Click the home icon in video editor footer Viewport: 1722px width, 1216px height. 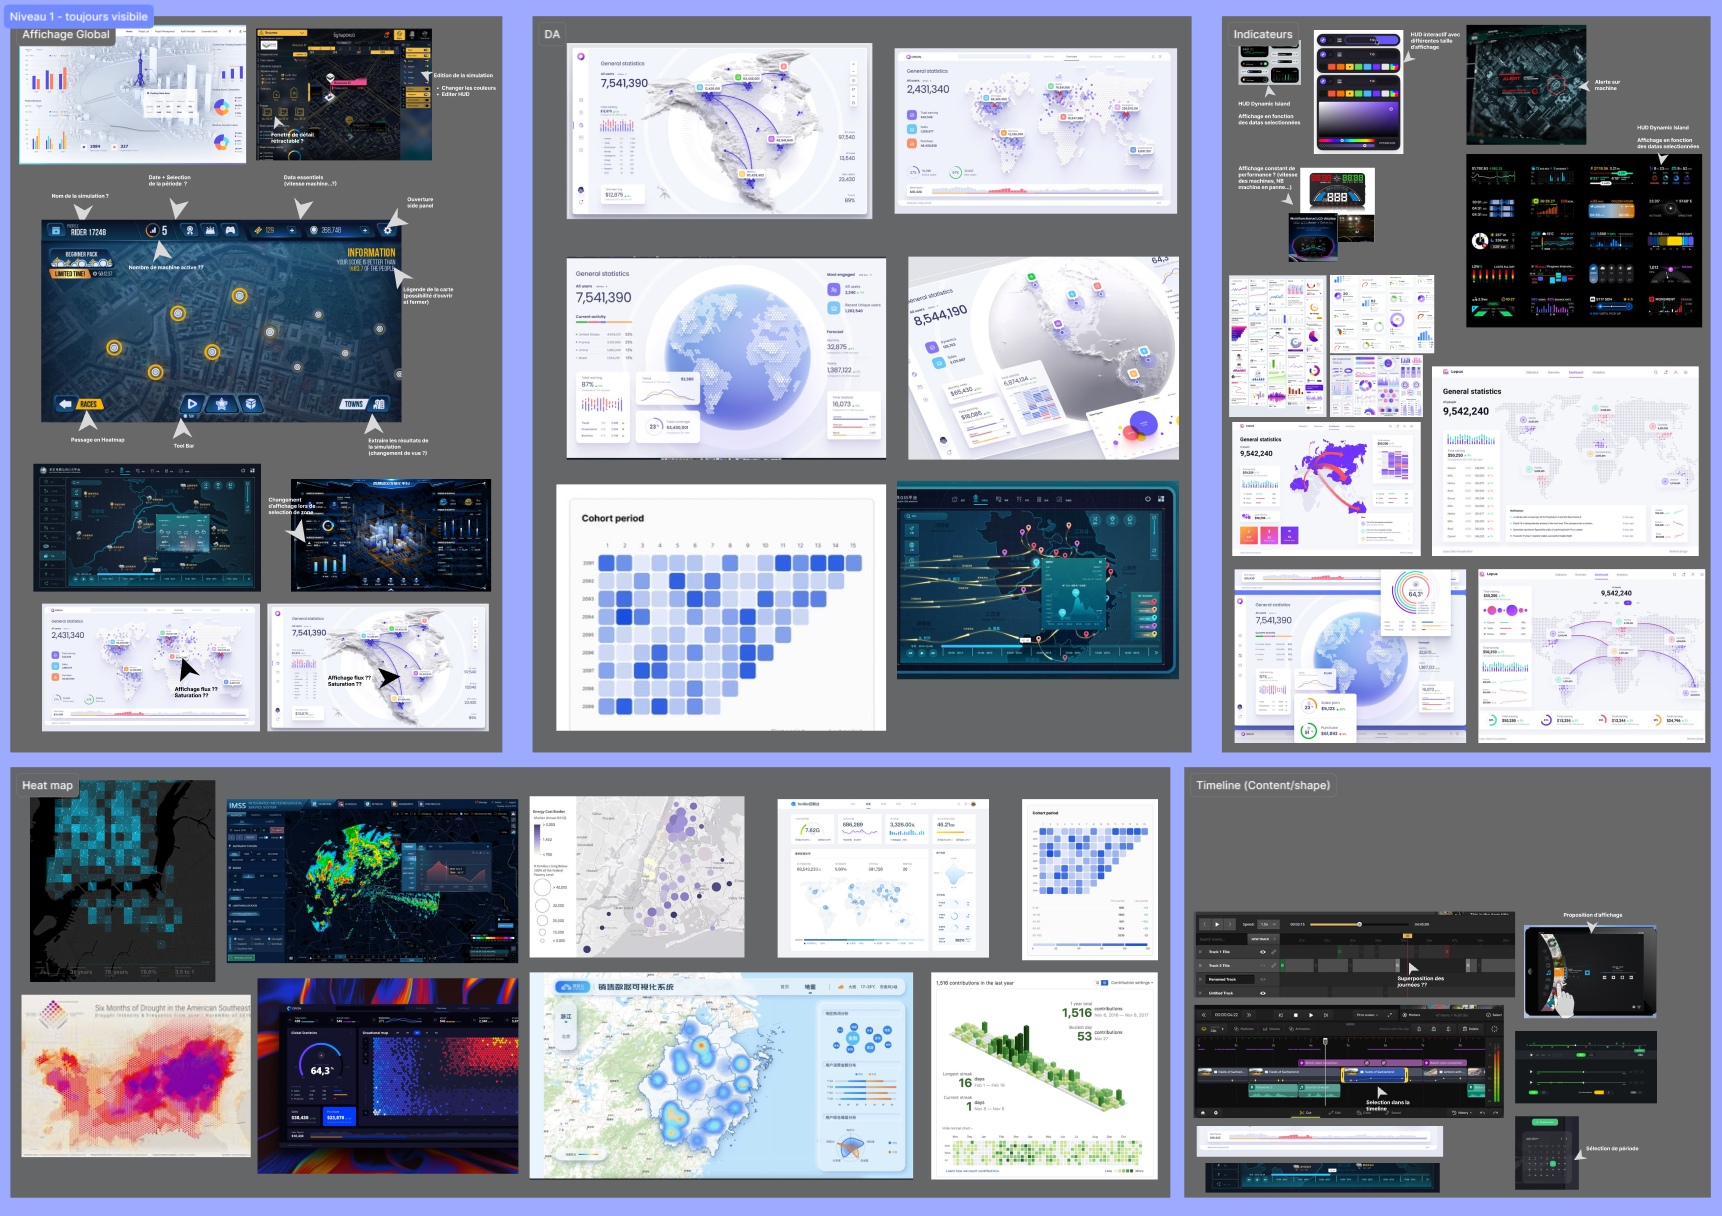1203,1113
